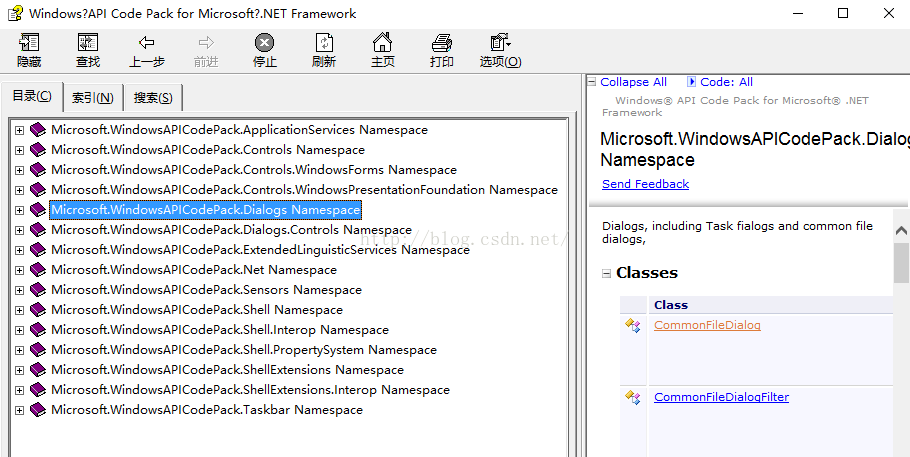Select Microsoft.WindowsAPICodePack.Taskbar Namespace row
The height and width of the screenshot is (457, 910).
click(x=207, y=409)
